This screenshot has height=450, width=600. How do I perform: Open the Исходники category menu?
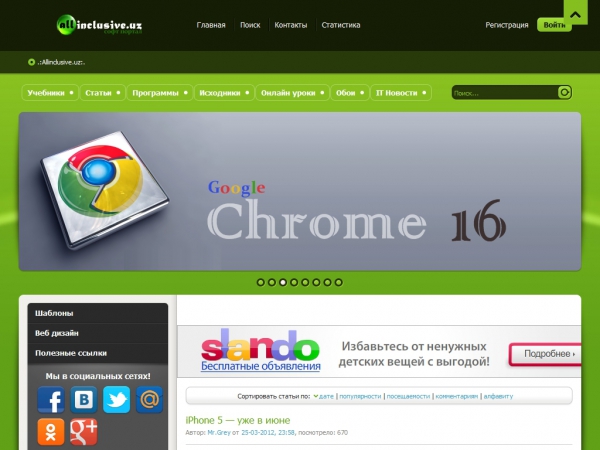pyautogui.click(x=224, y=93)
